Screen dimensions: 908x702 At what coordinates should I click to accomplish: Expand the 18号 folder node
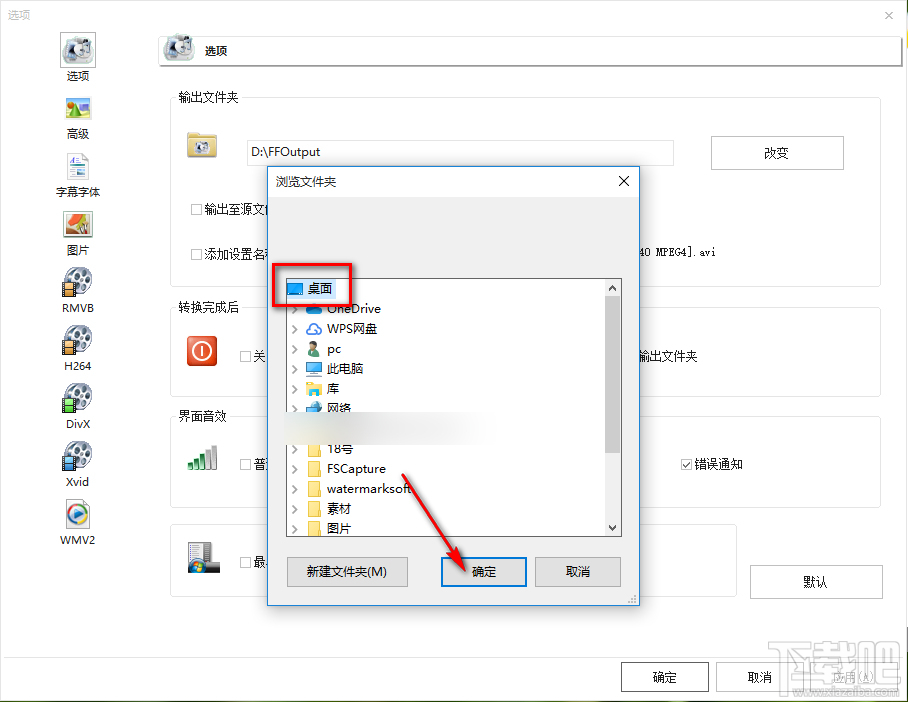coord(295,449)
